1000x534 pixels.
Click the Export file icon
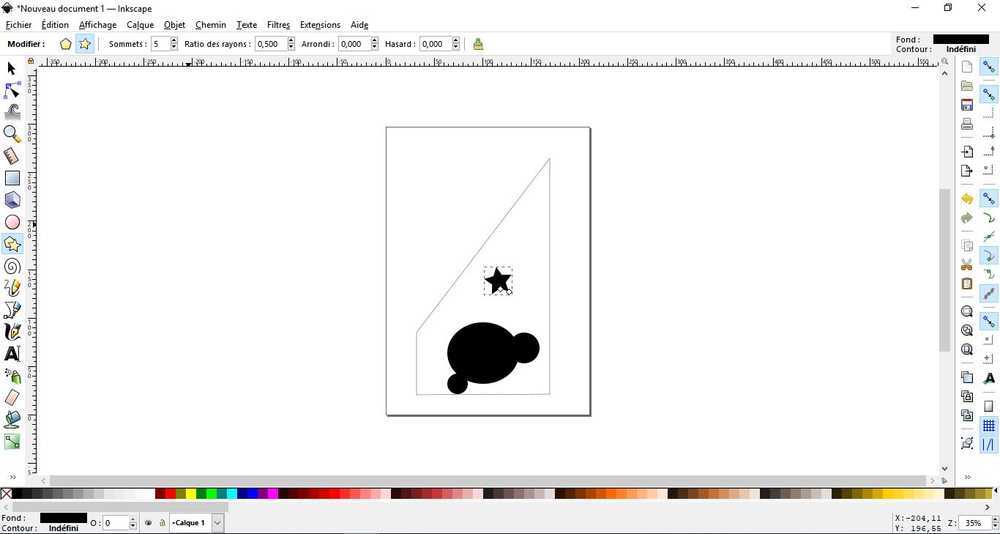967,171
